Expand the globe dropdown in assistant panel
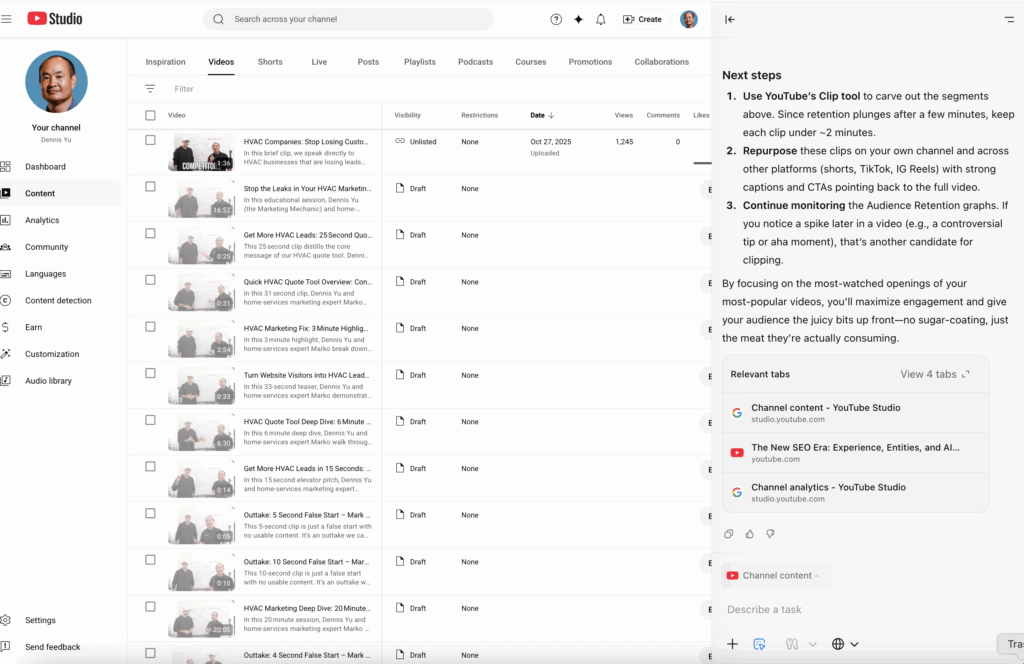Screen dimensions: 1024x664 coord(845,644)
